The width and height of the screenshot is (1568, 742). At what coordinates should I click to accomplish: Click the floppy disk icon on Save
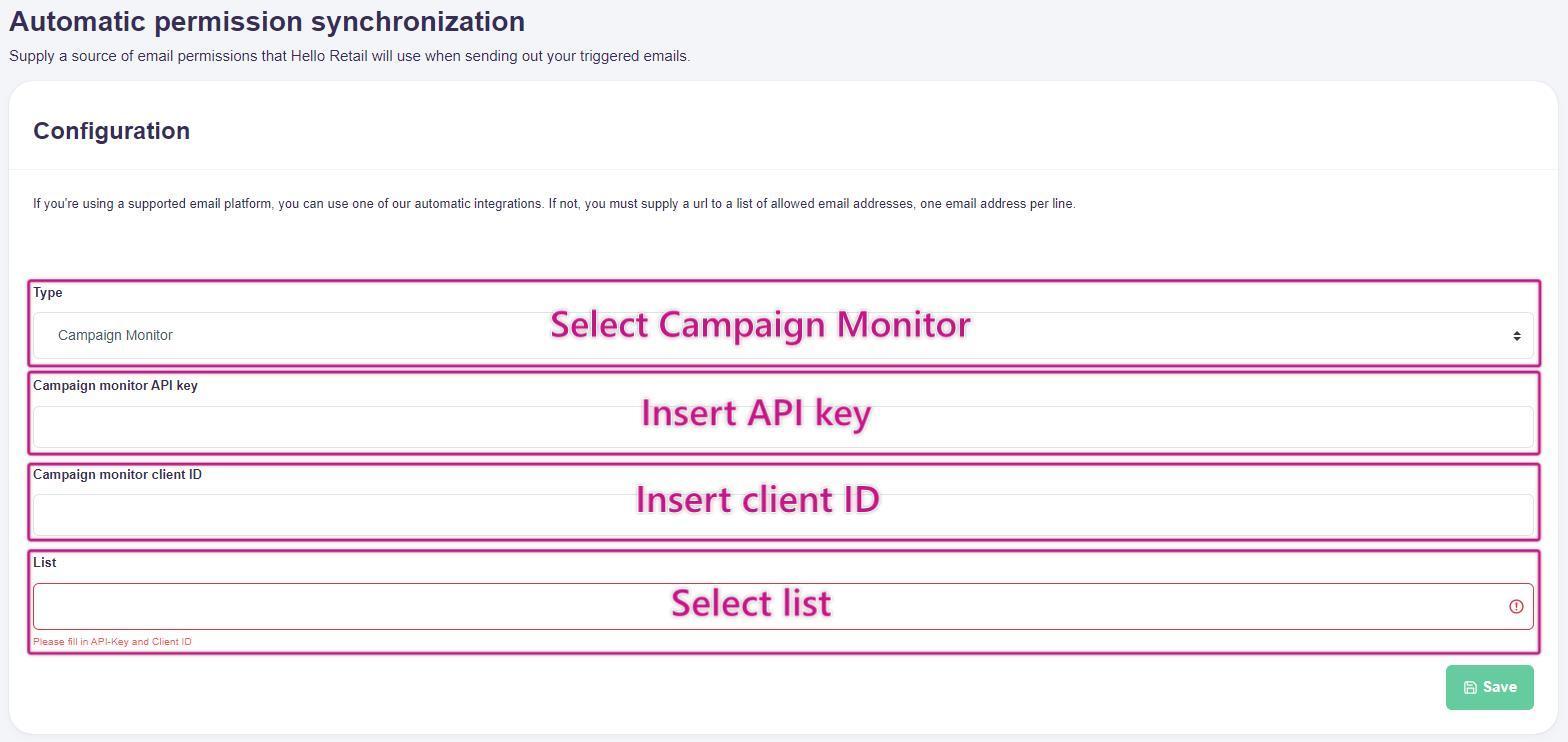pyautogui.click(x=1470, y=688)
